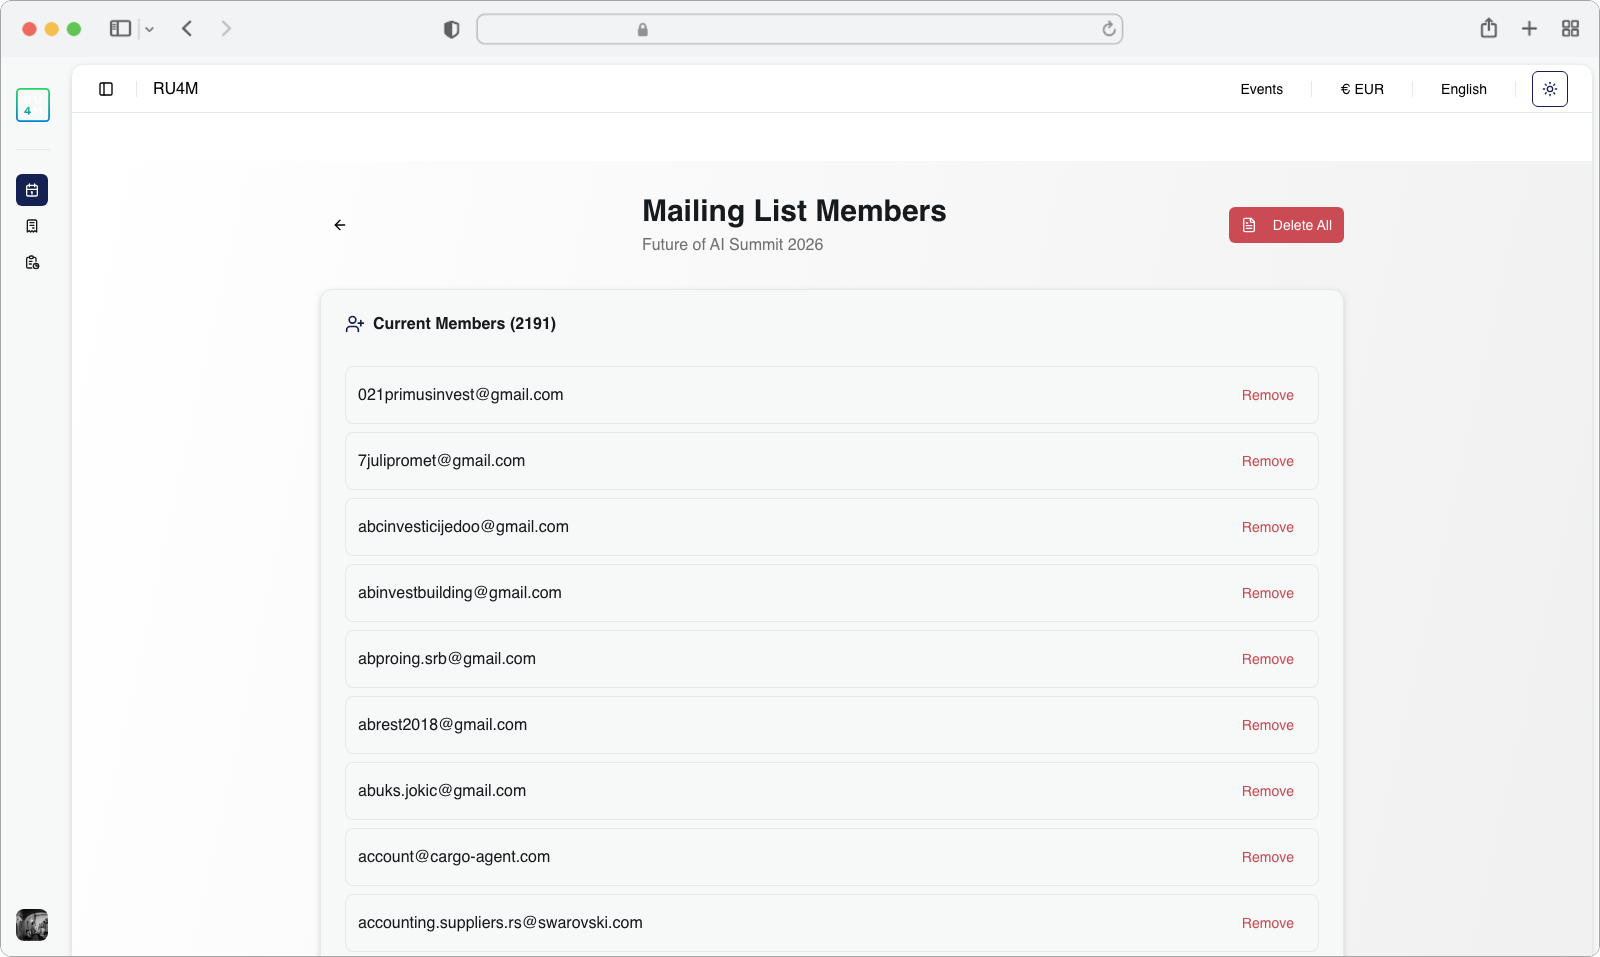This screenshot has height=957, width=1600.
Task: Open the calendar events sidebar icon
Action: (32, 190)
